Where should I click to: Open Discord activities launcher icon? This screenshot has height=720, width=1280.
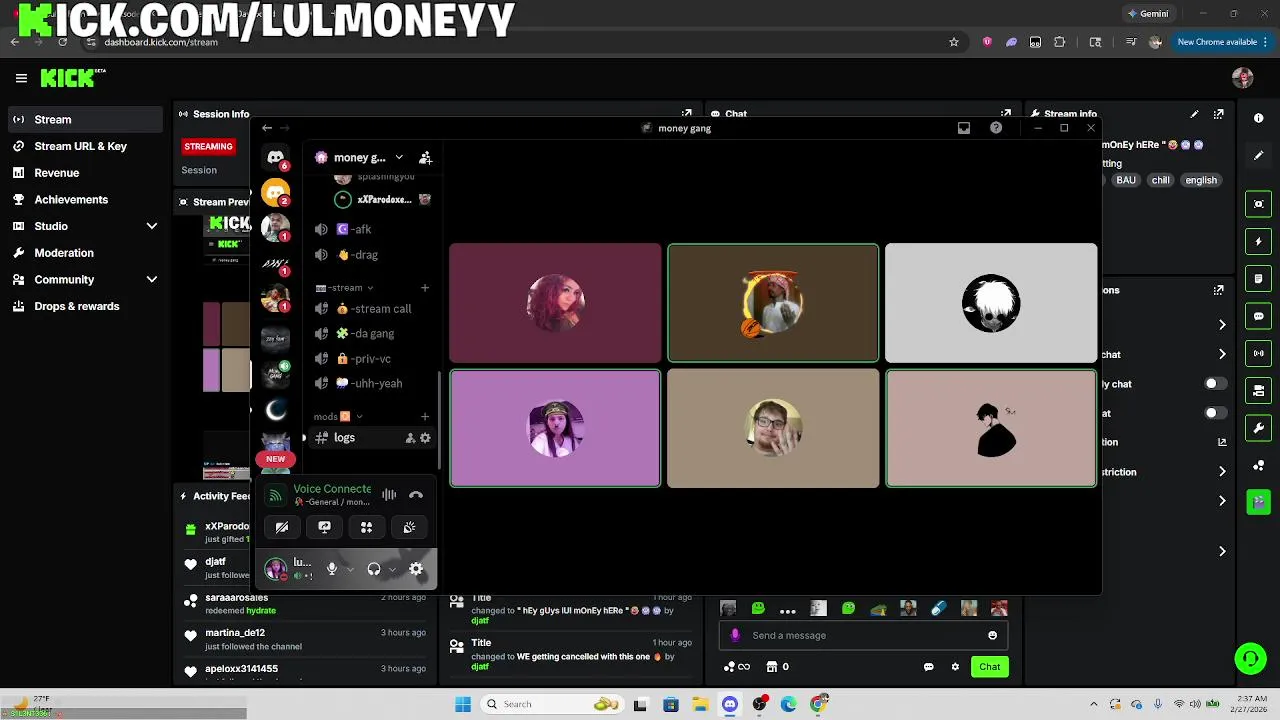pyautogui.click(x=366, y=527)
